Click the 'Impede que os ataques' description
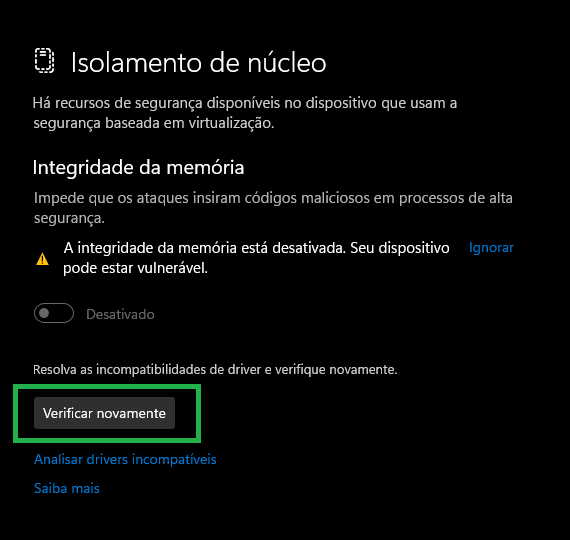The height and width of the screenshot is (540, 570). [x=273, y=198]
